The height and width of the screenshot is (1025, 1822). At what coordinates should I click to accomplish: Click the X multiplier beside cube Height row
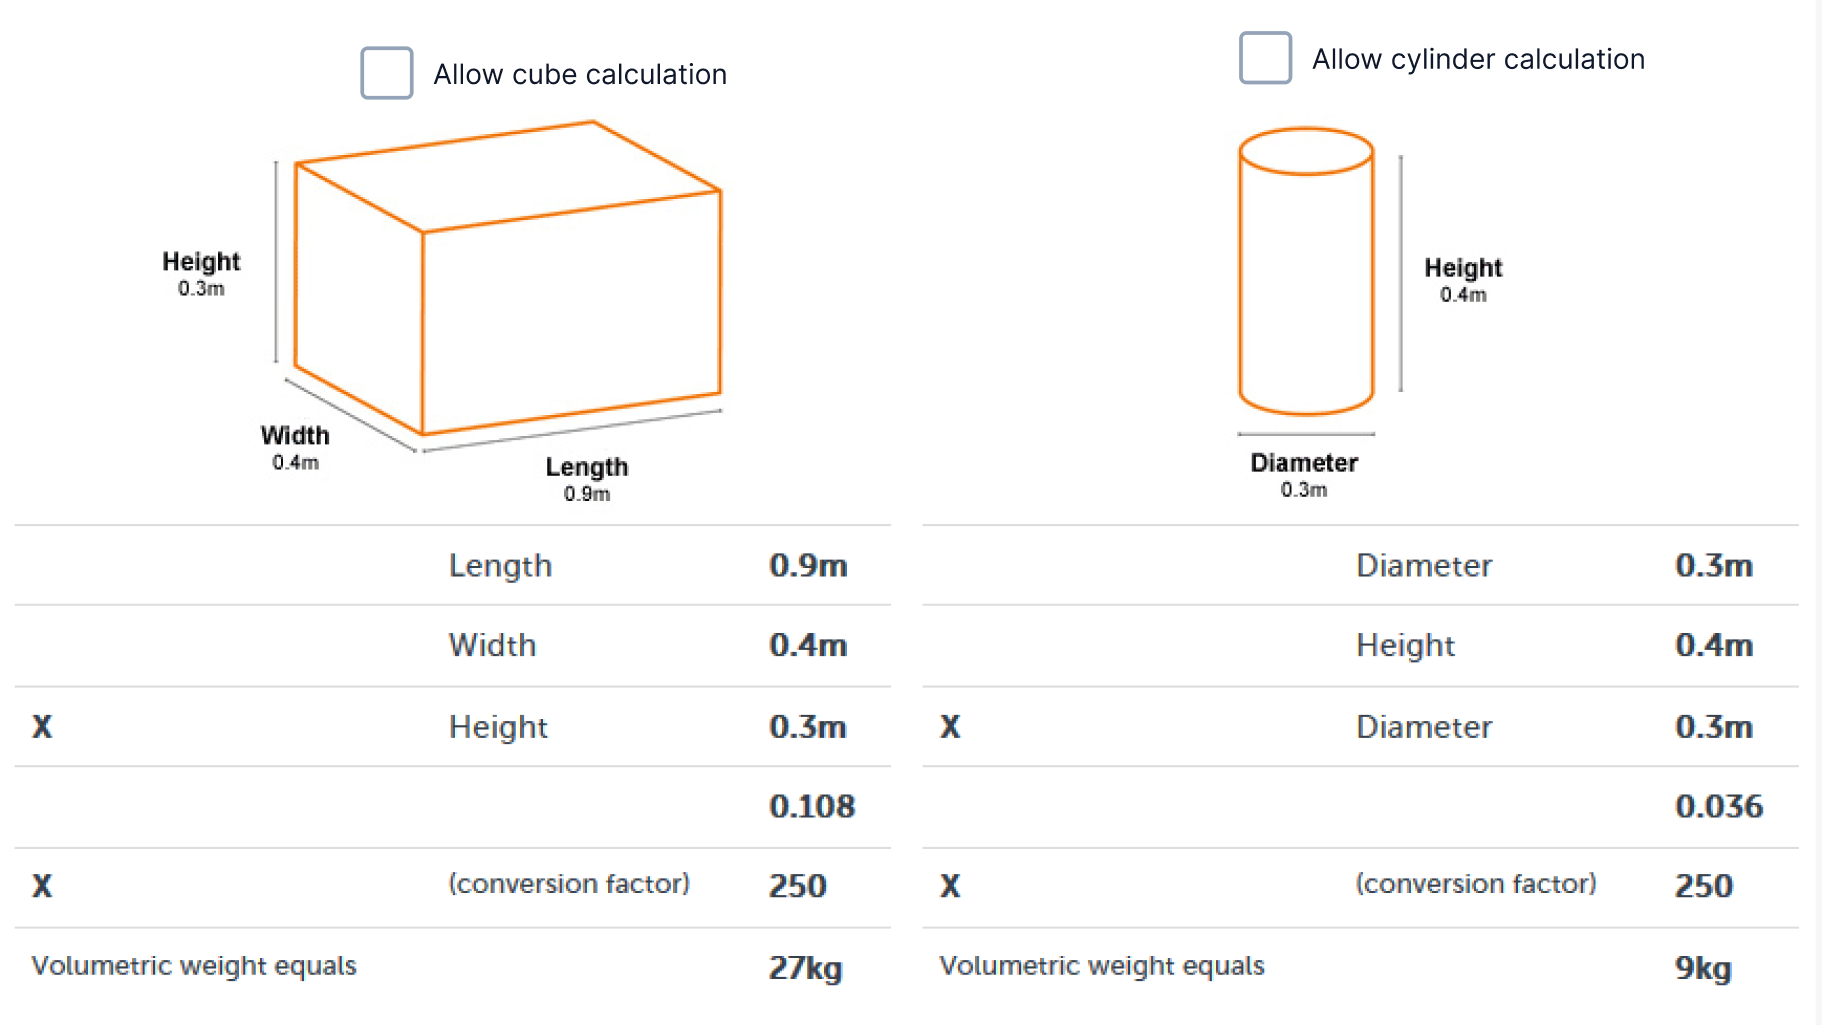point(42,727)
